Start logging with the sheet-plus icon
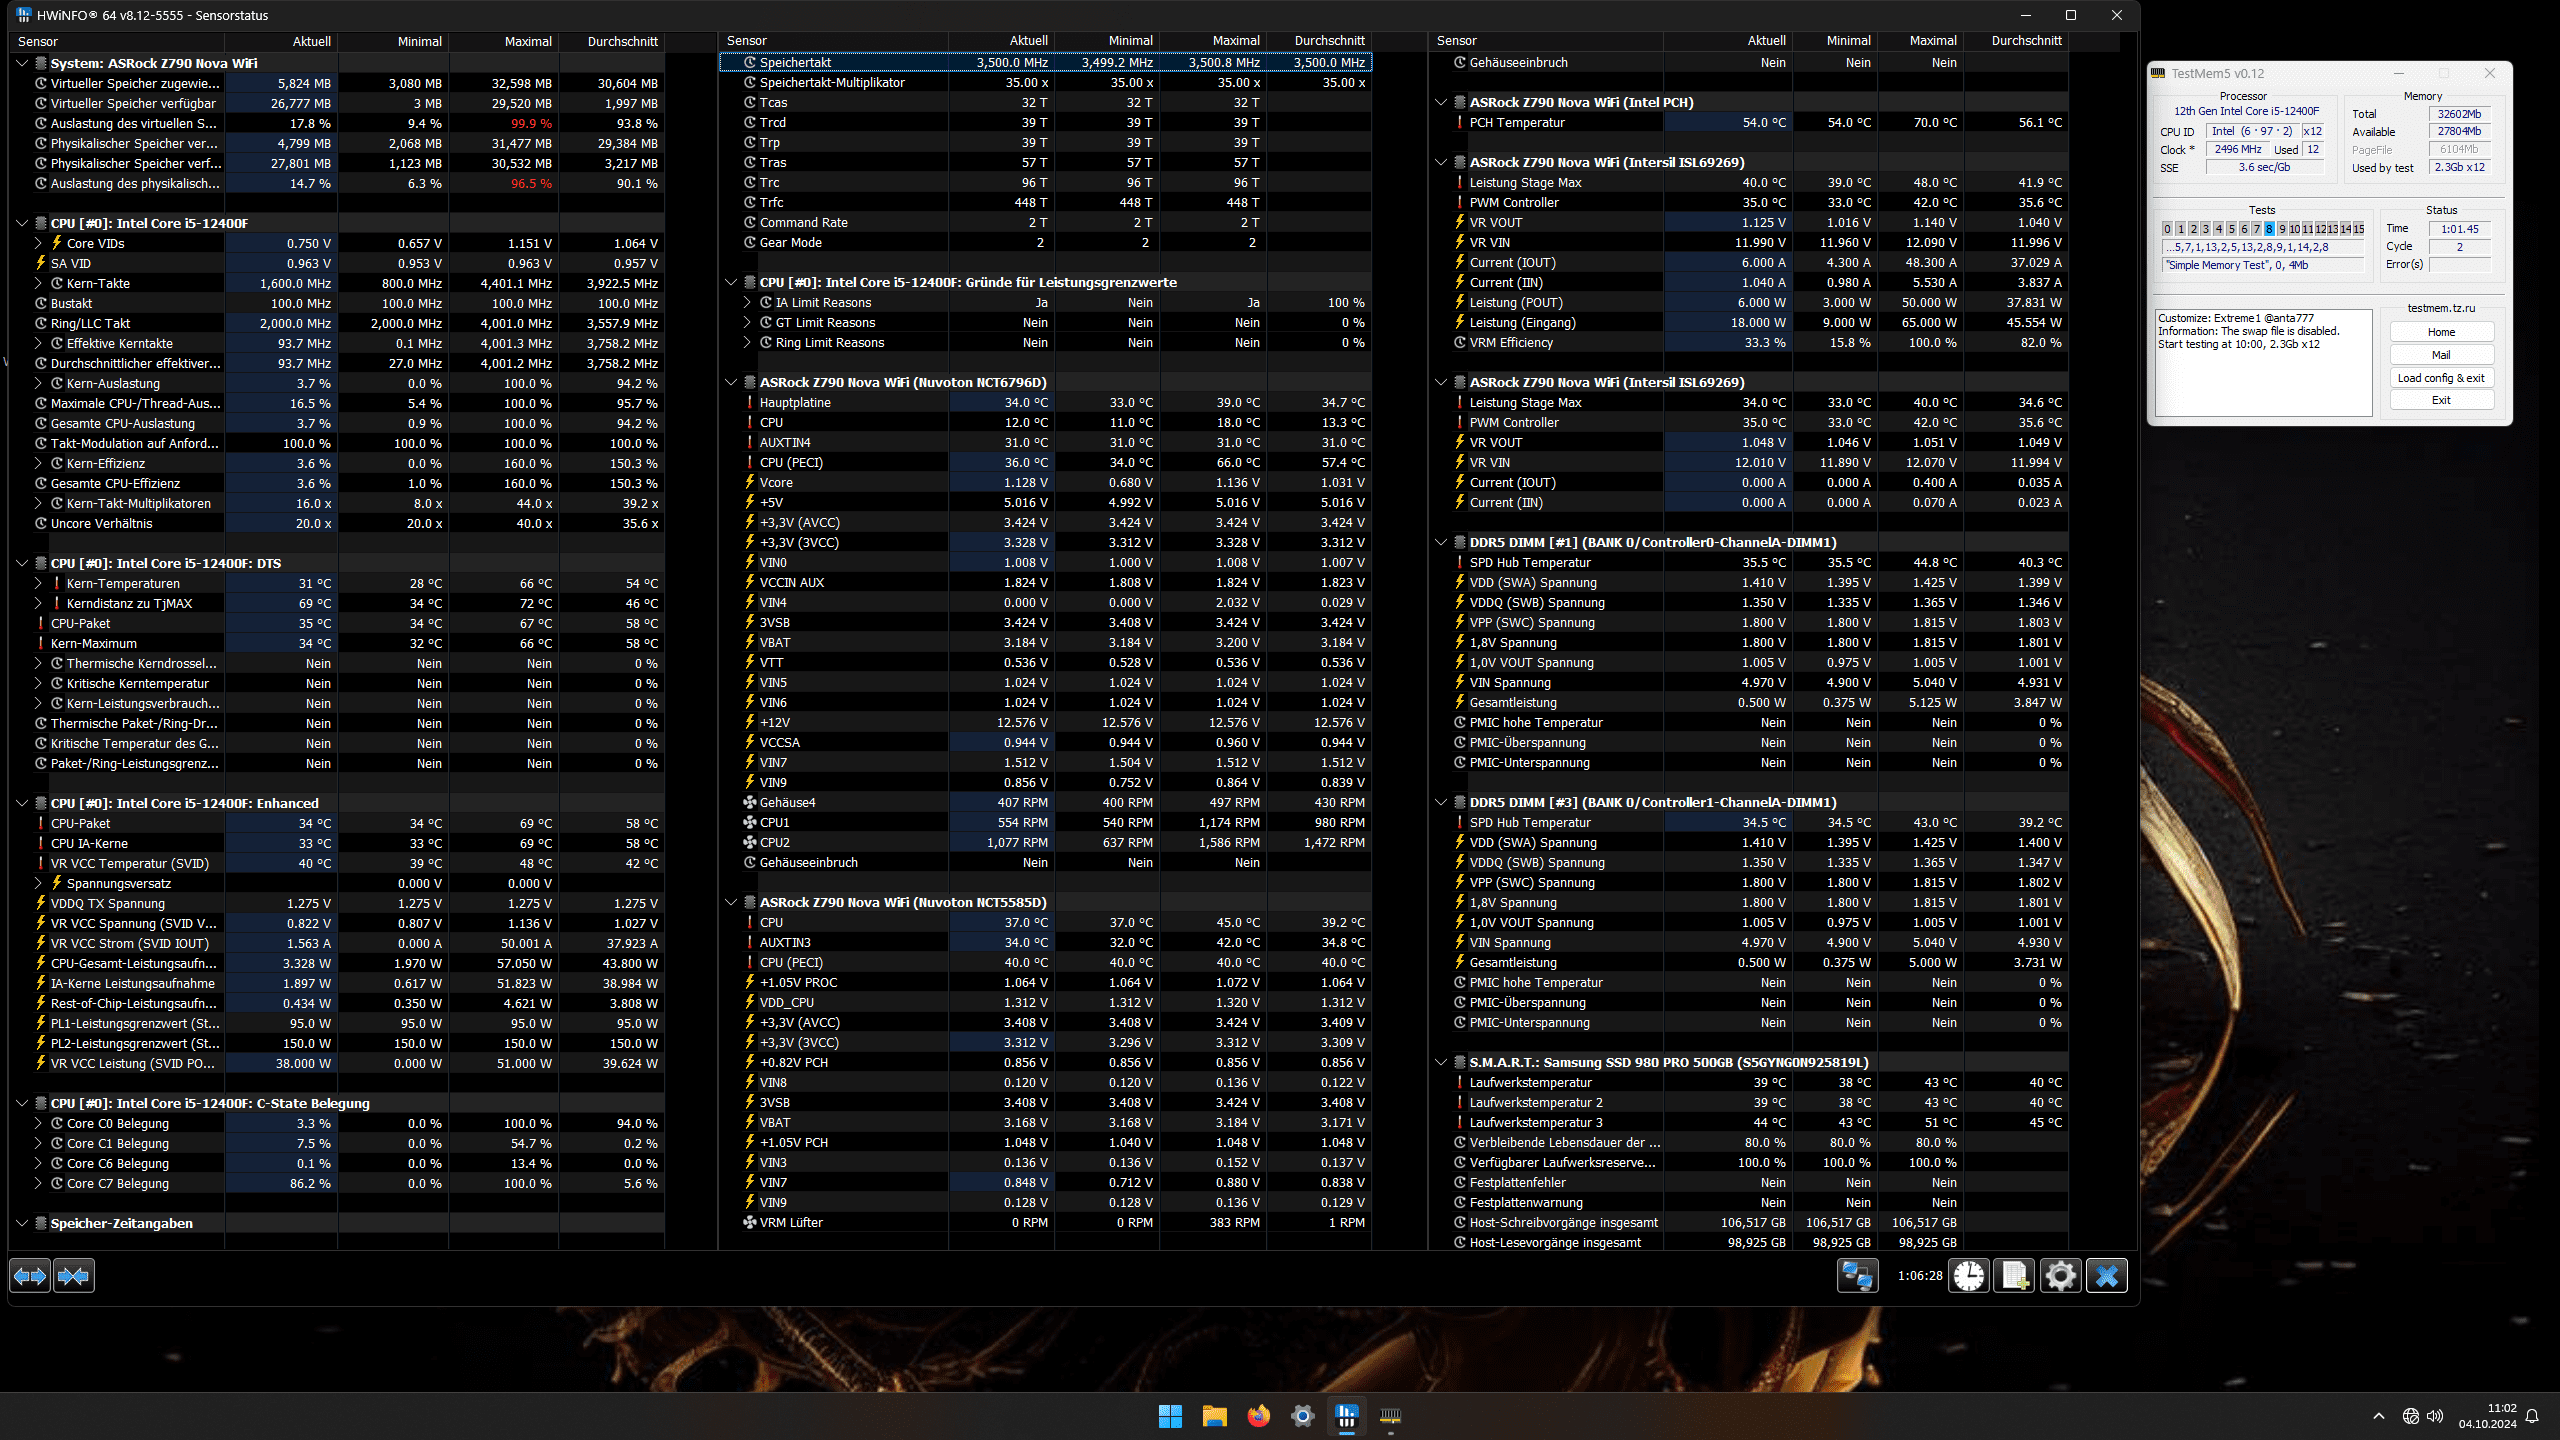This screenshot has width=2560, height=1440. pyautogui.click(x=2015, y=1276)
